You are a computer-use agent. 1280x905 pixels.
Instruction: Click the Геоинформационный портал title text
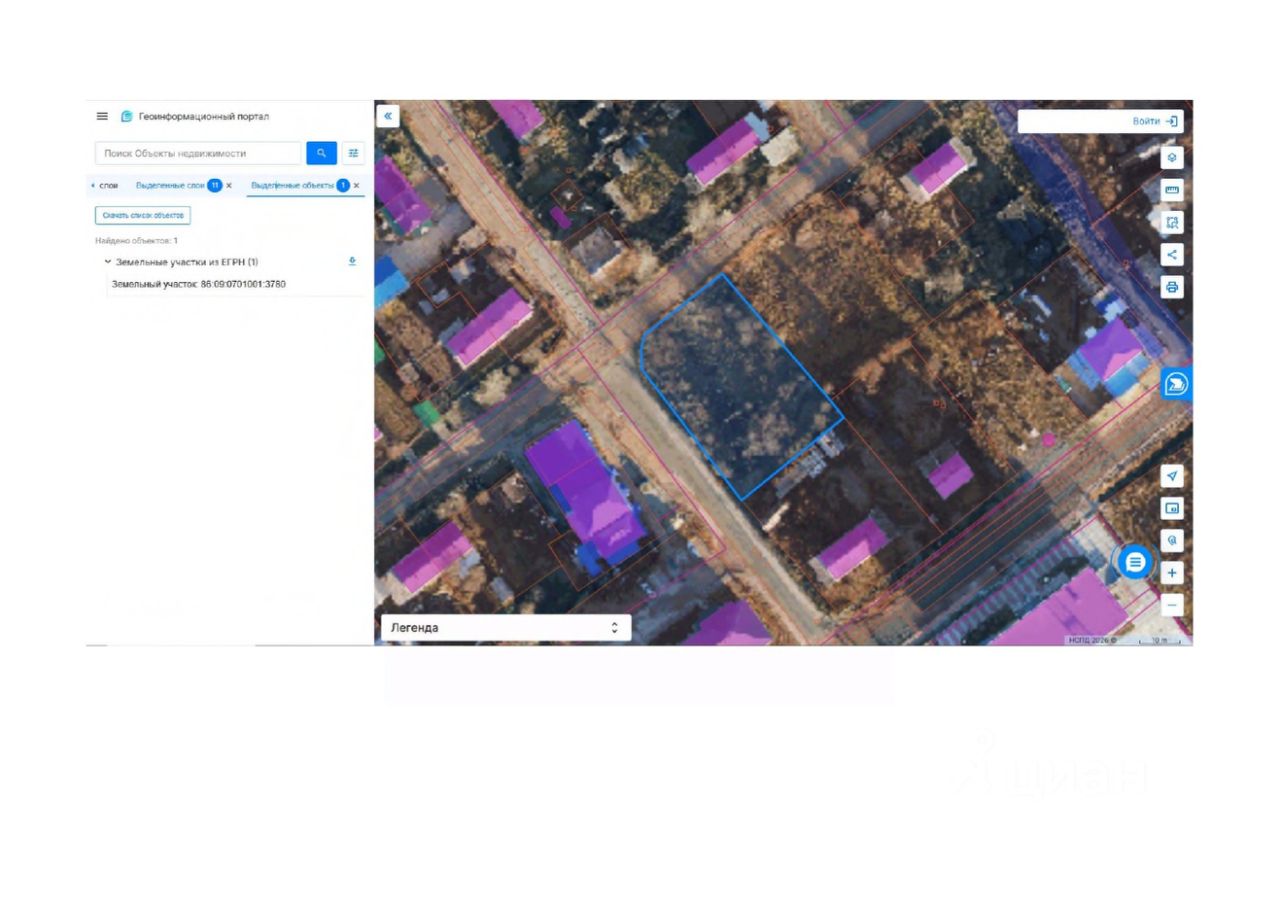click(204, 116)
